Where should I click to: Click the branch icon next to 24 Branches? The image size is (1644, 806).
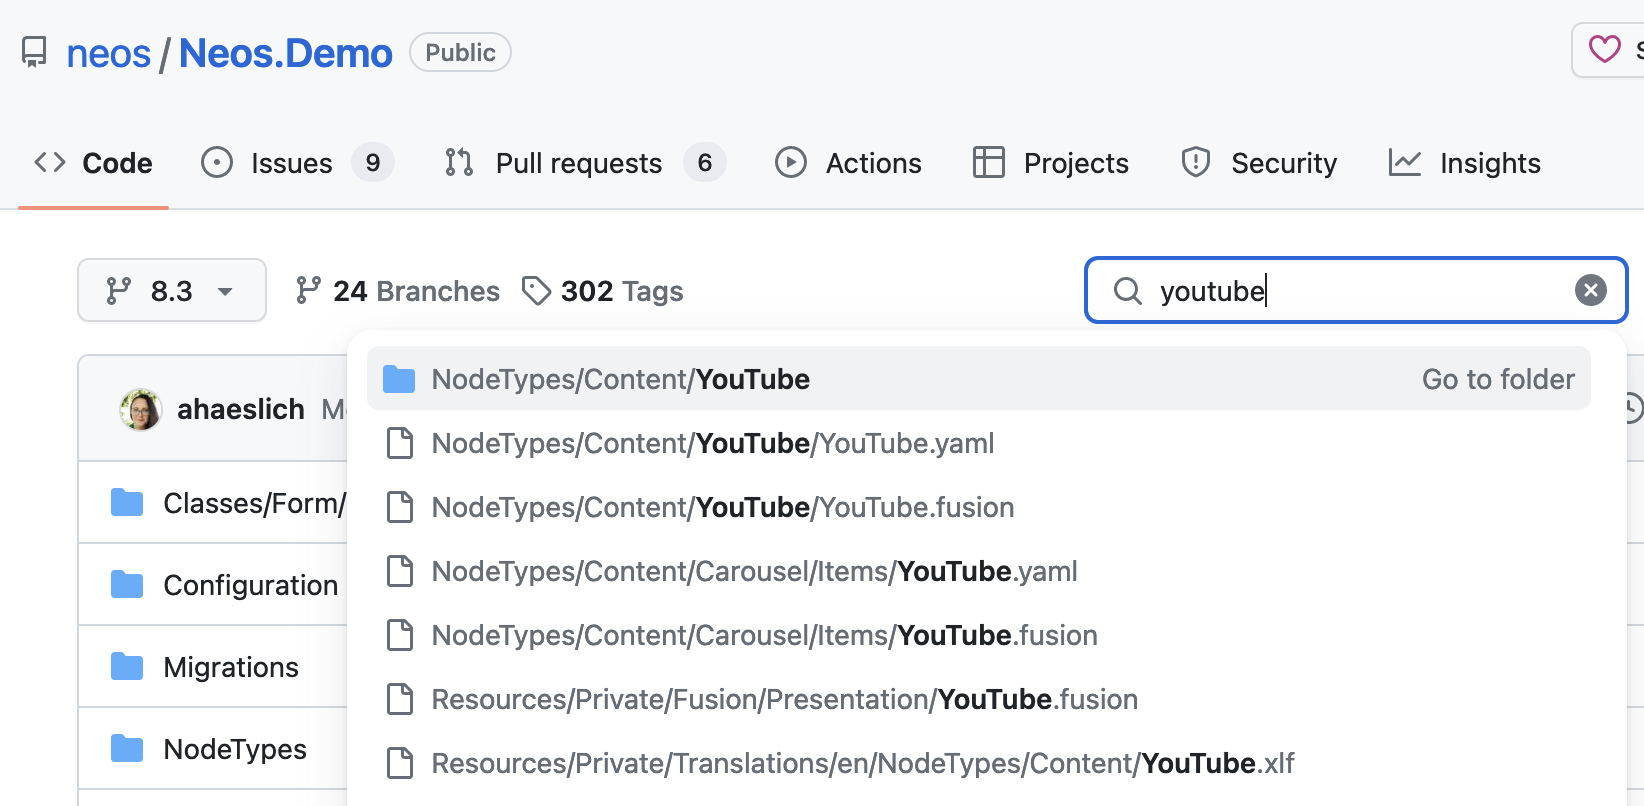click(308, 291)
